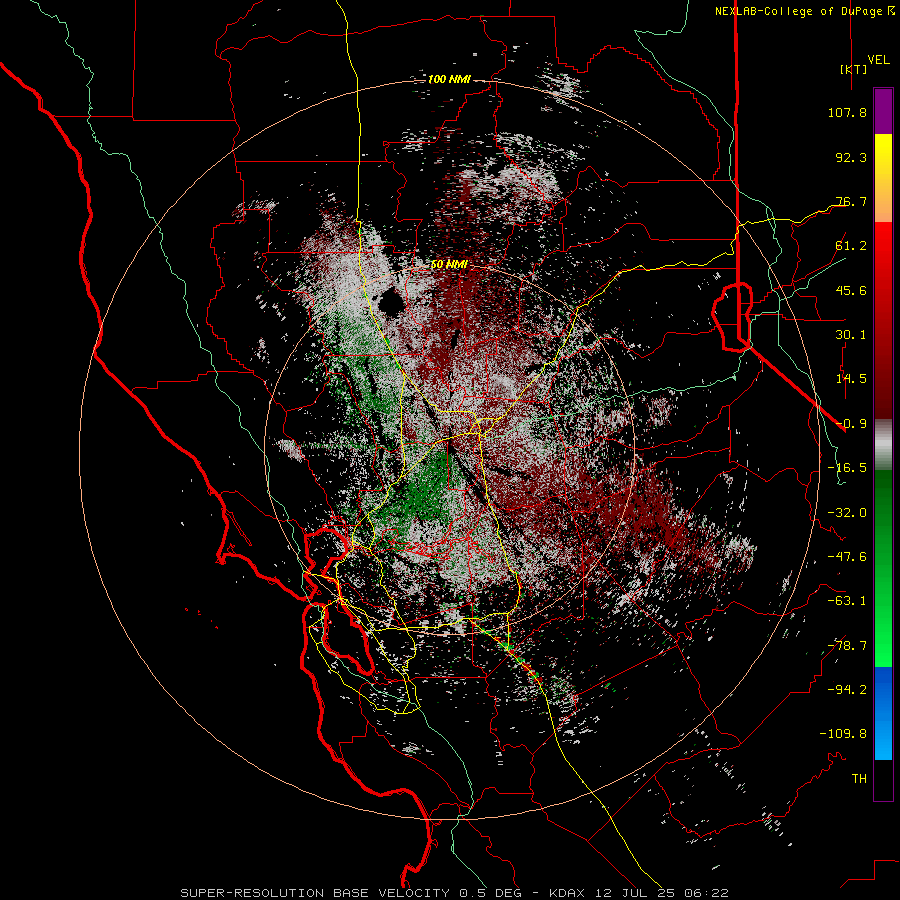Pick the purple segment of the color bar
This screenshot has height=900, width=900.
pyautogui.click(x=883, y=112)
